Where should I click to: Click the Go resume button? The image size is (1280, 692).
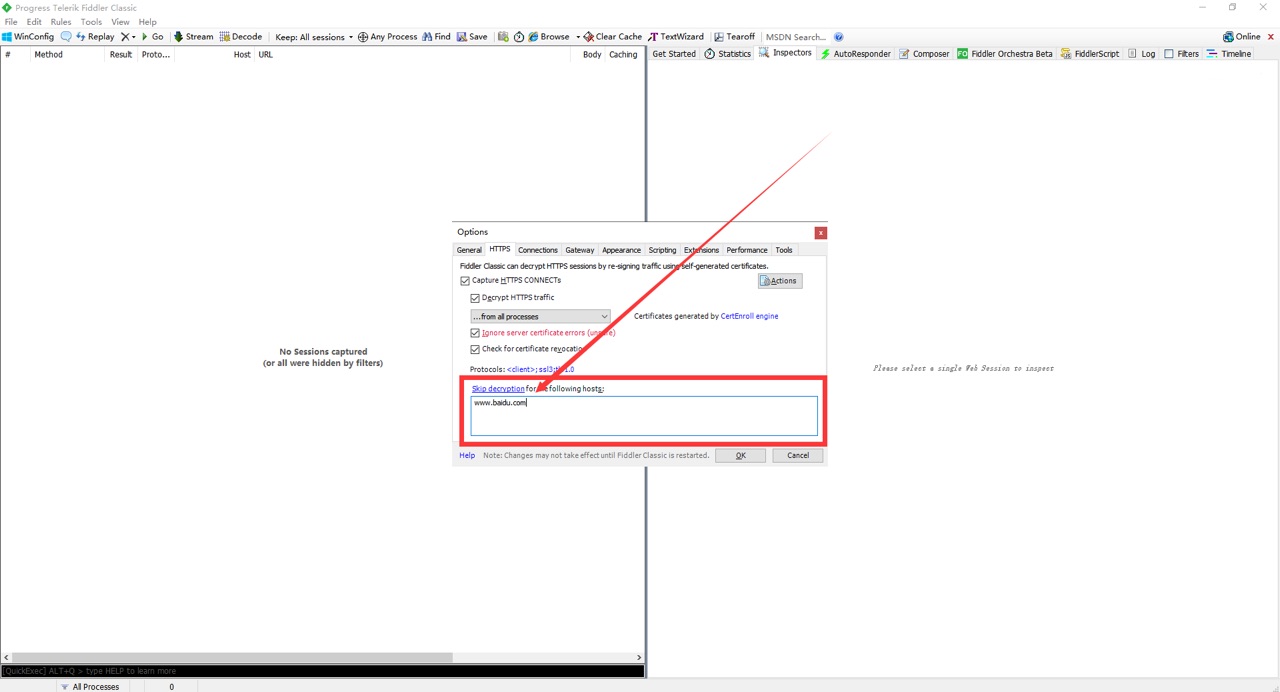coord(153,37)
